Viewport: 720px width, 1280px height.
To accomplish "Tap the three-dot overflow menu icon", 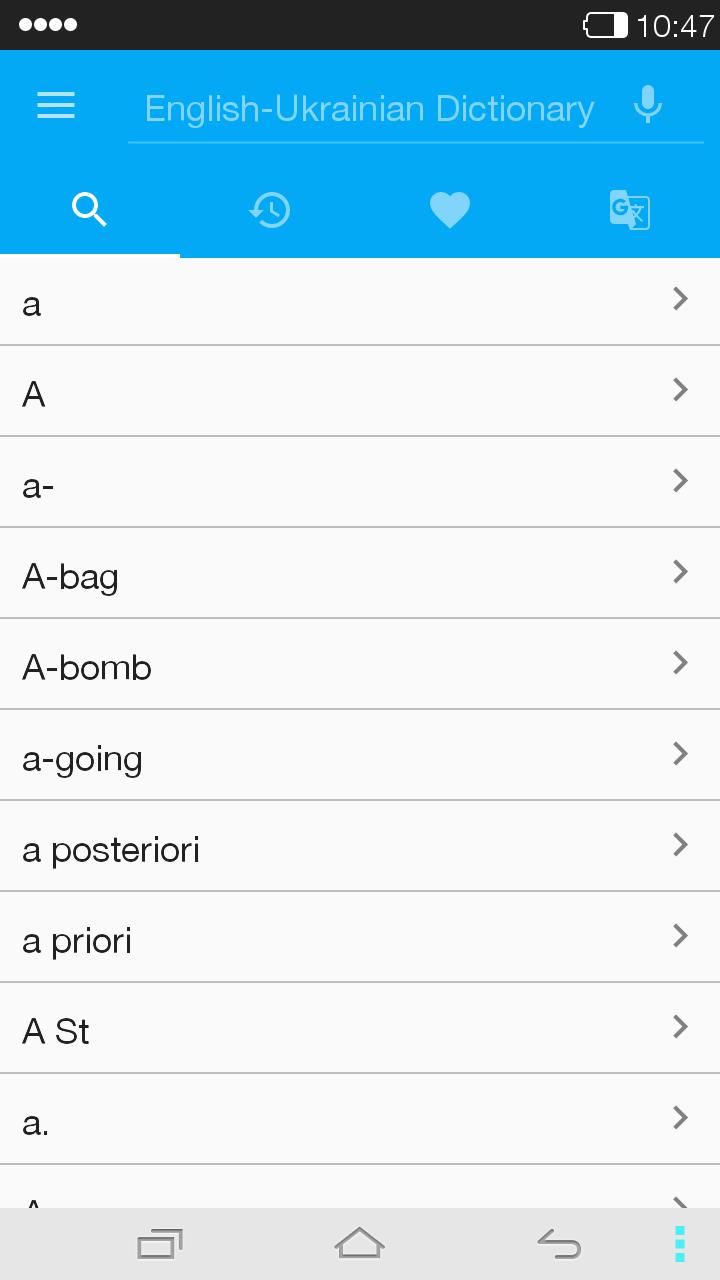I will pos(679,1243).
